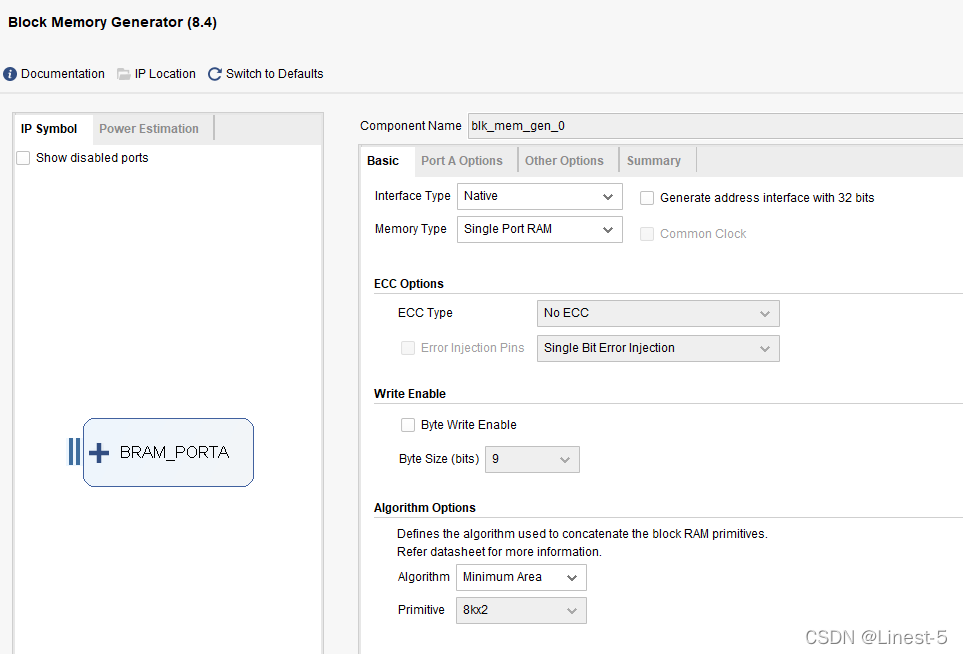The height and width of the screenshot is (654, 963).
Task: Open IP Location
Action: point(165,74)
